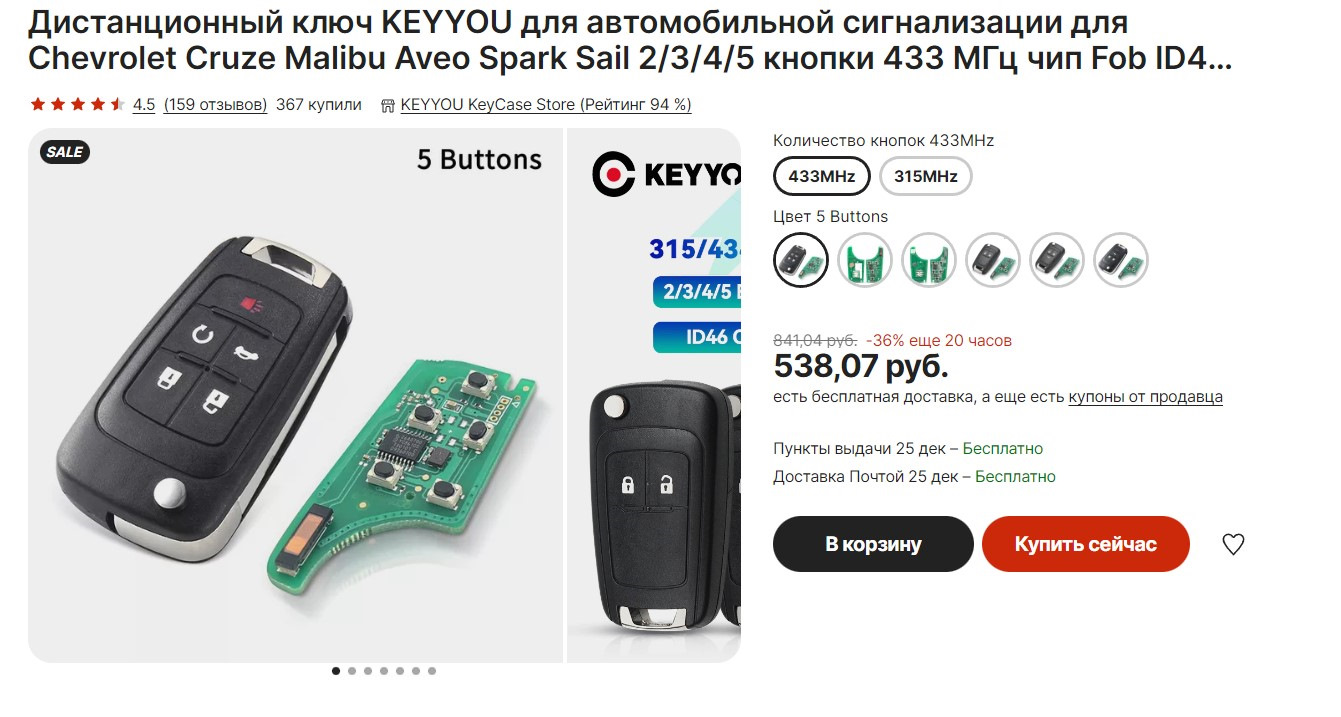Select the 433MHz frequency option
The image size is (1341, 717).
[x=822, y=177]
